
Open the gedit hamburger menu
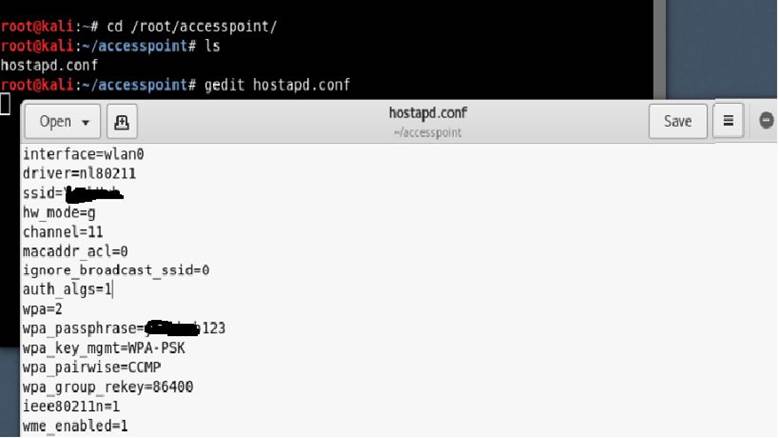[728, 121]
